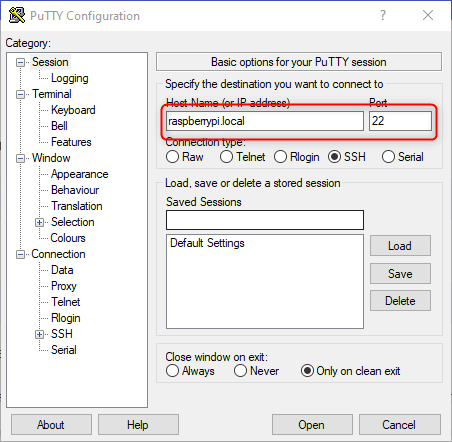452x442 pixels.
Task: Click the Saved Sessions text field
Action: [x=265, y=220]
